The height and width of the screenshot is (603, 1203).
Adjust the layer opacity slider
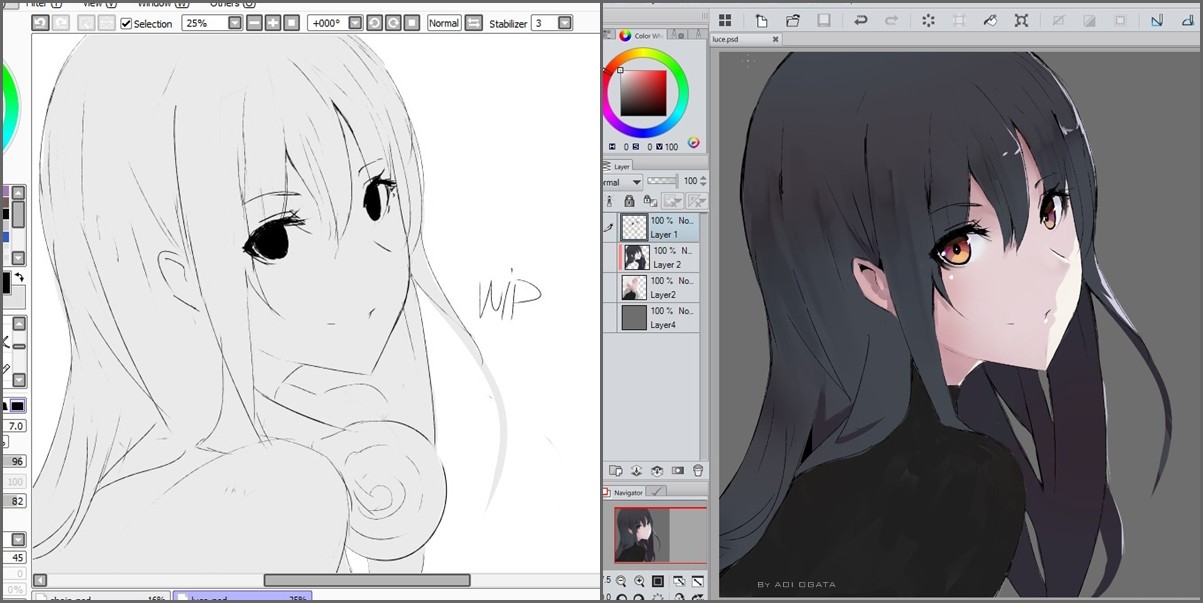pos(662,181)
